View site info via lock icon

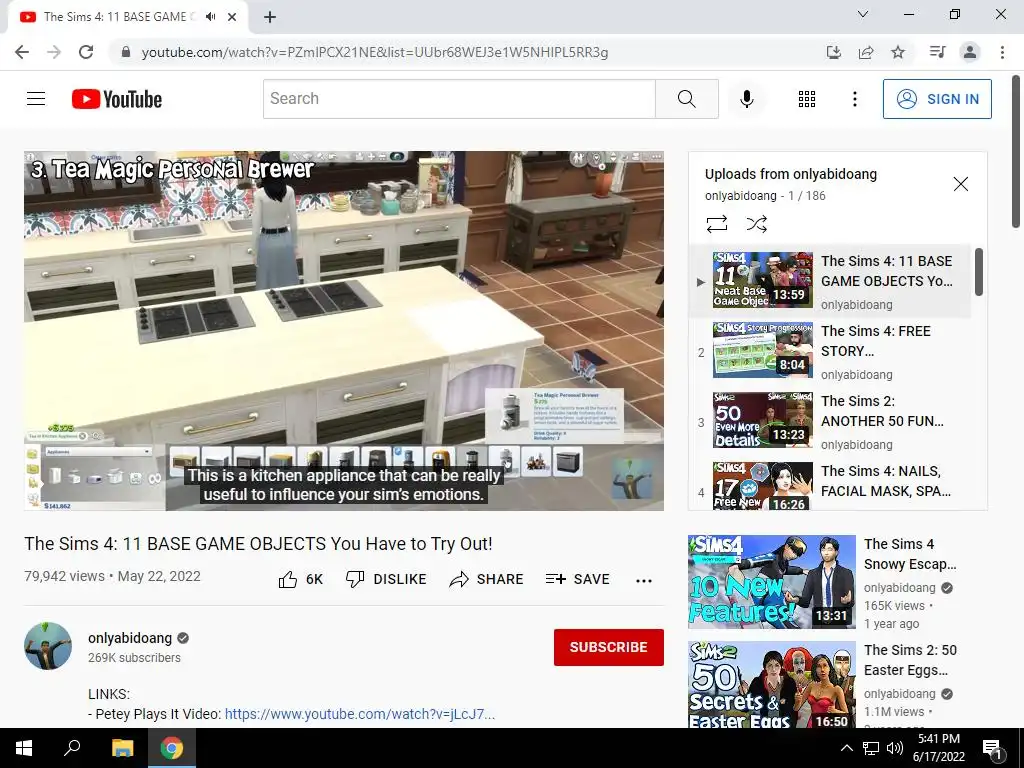pos(126,52)
